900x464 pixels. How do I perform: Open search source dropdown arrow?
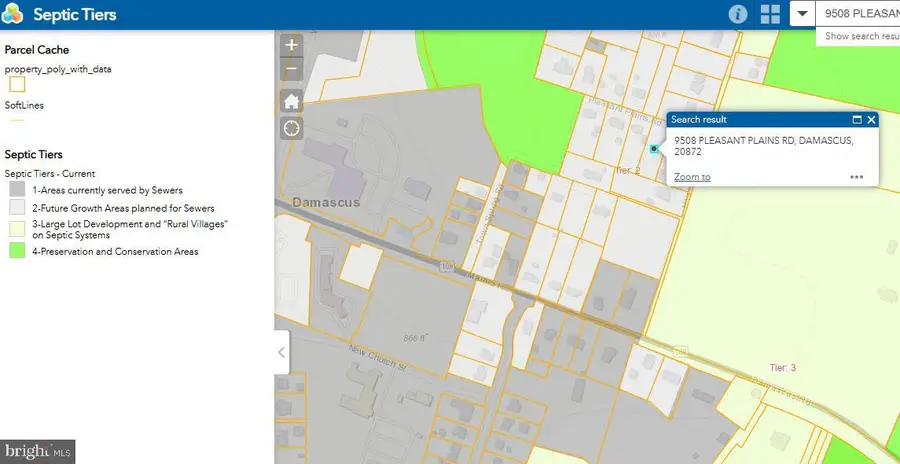pyautogui.click(x=802, y=13)
